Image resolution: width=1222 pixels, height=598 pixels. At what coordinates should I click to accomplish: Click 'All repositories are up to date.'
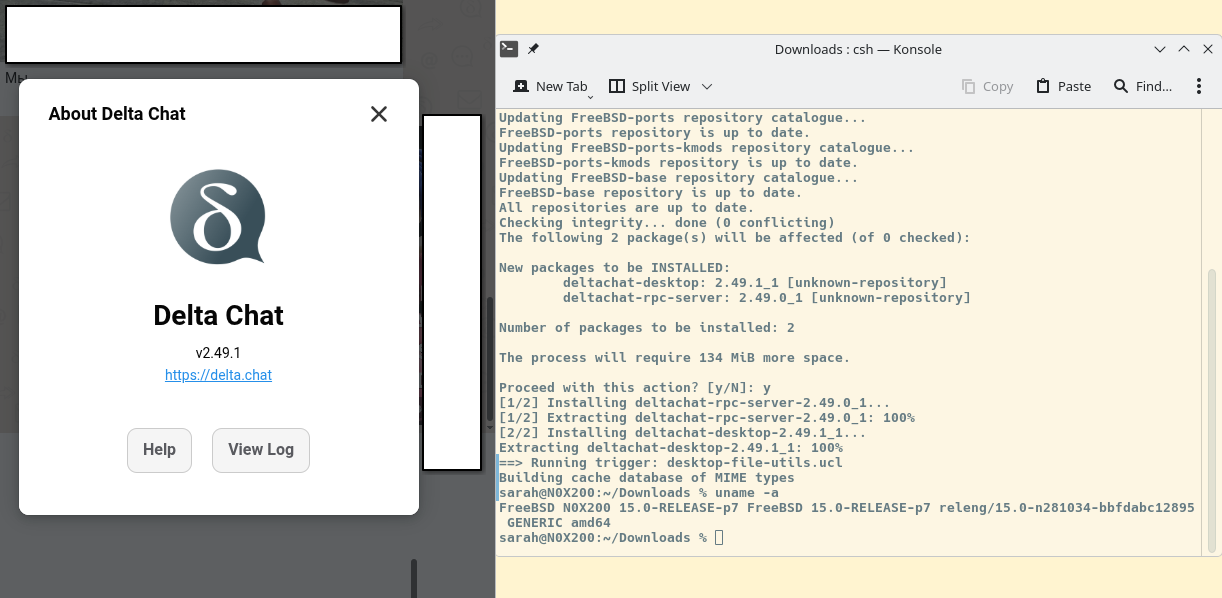coord(627,208)
